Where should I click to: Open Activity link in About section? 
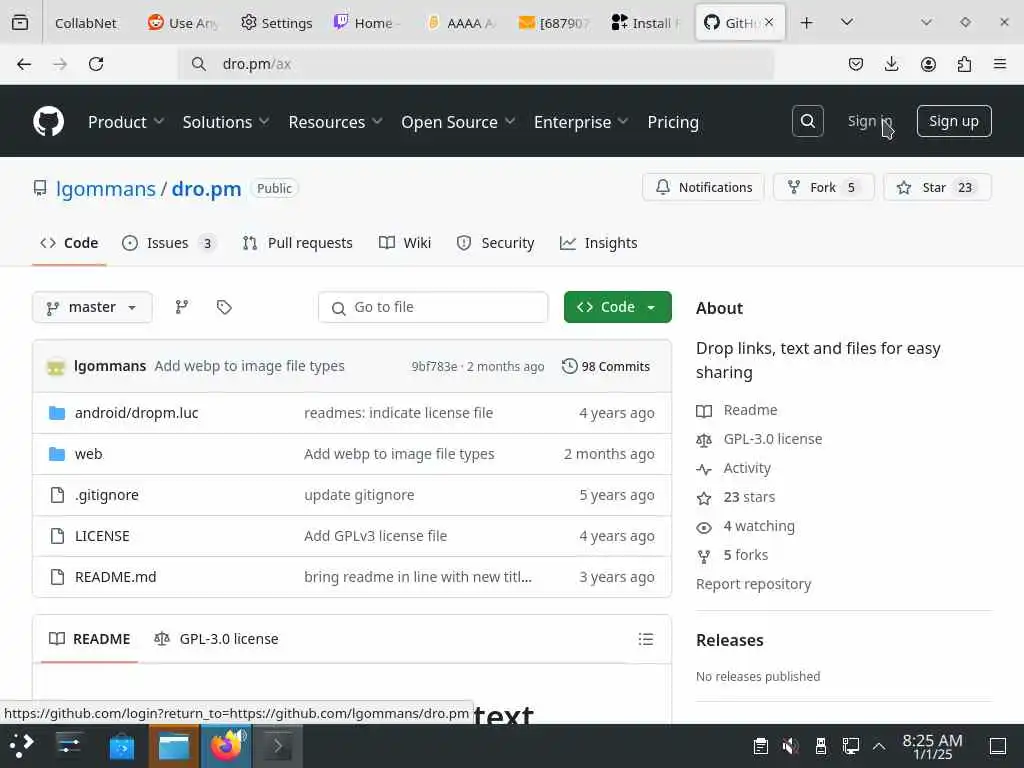coord(746,468)
